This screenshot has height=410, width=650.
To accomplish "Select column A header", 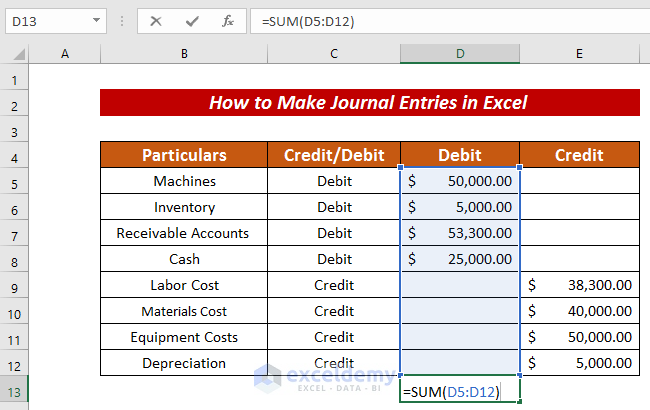I will (x=65, y=54).
